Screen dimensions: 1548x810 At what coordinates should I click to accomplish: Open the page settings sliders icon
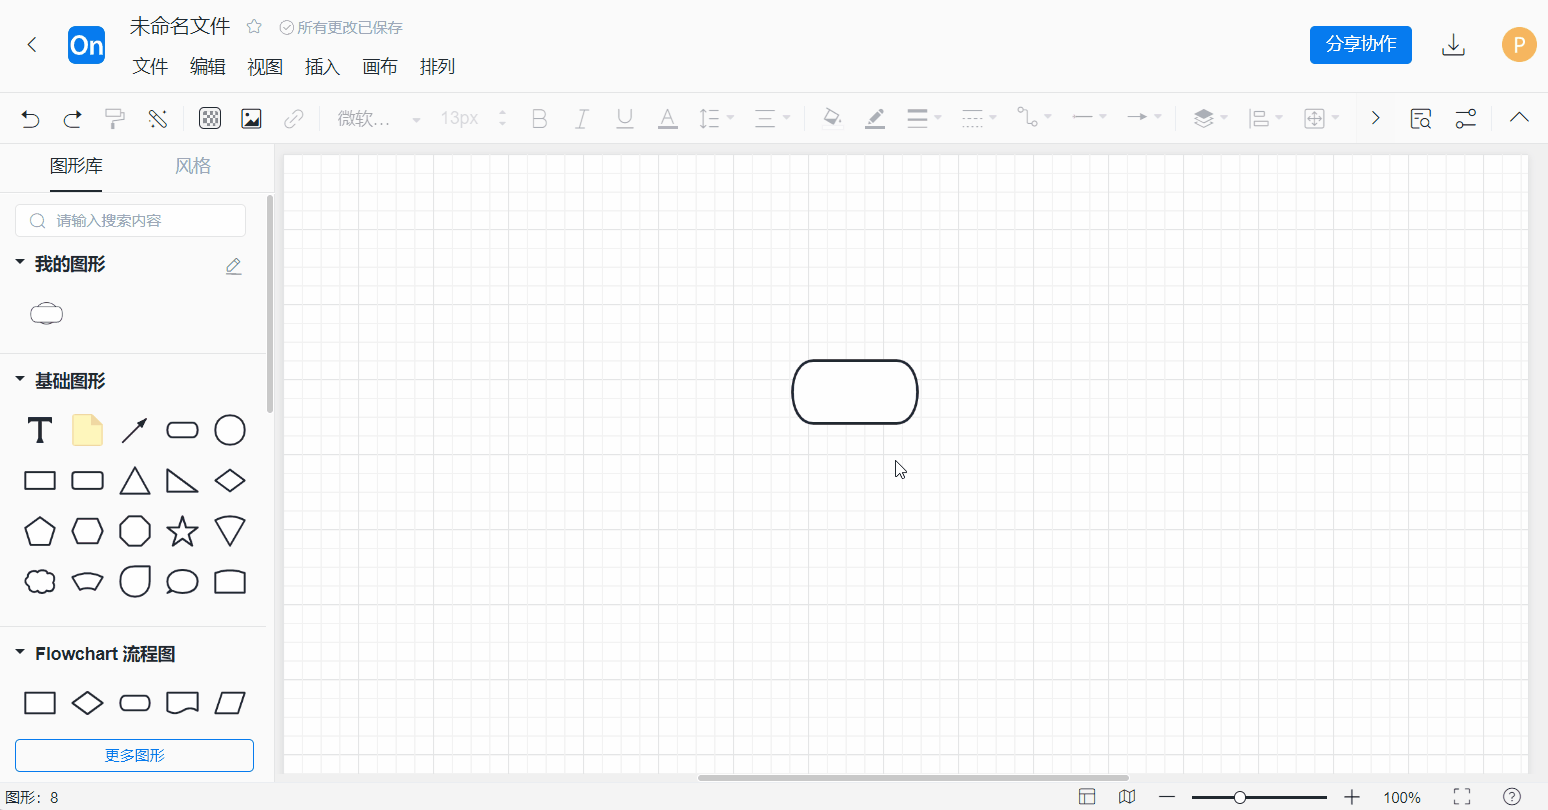click(x=1465, y=118)
